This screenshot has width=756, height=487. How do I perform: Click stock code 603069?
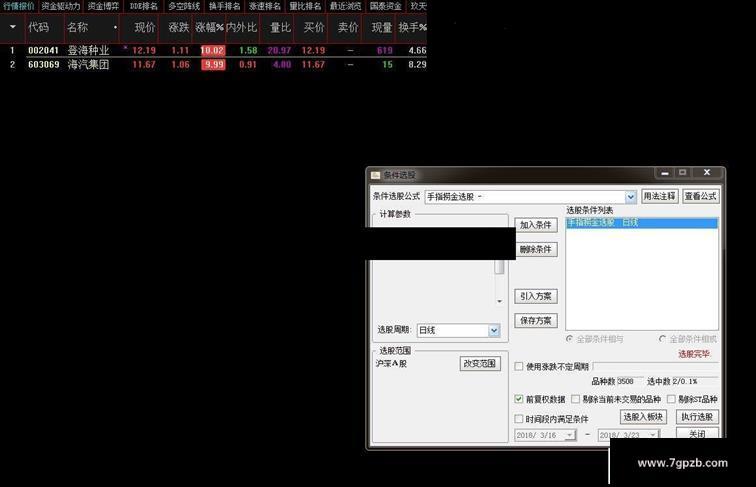point(43,65)
